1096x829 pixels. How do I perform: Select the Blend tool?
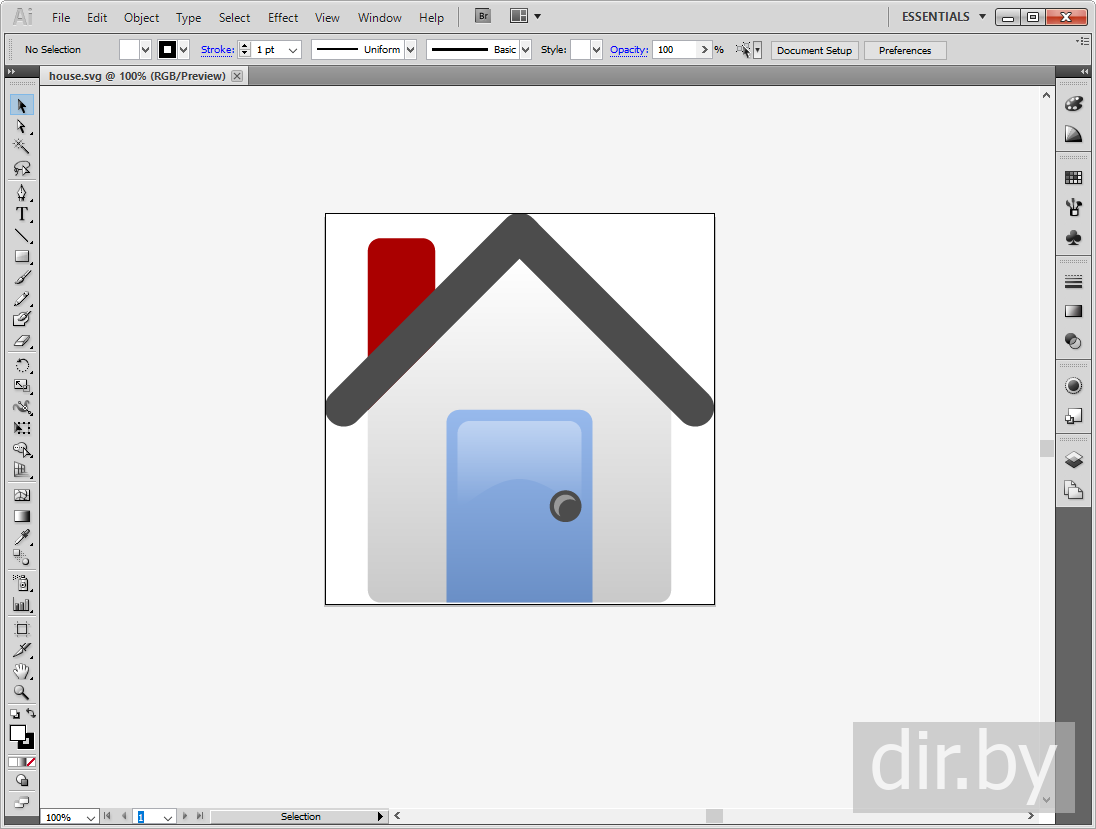point(22,558)
